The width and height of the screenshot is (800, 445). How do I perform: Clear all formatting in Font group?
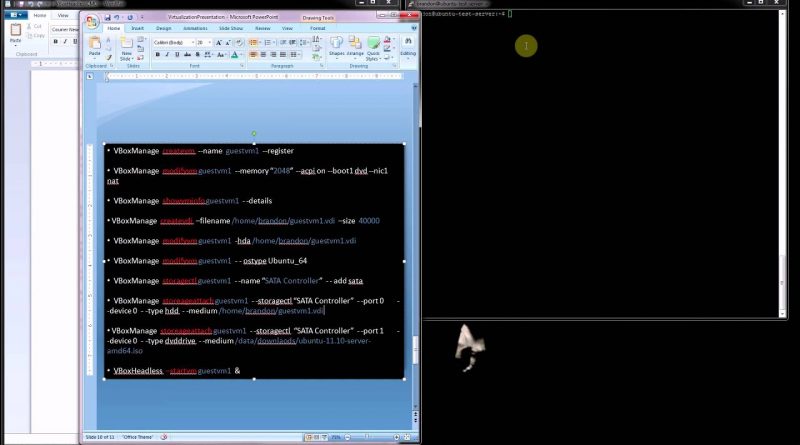pyautogui.click(x=239, y=42)
